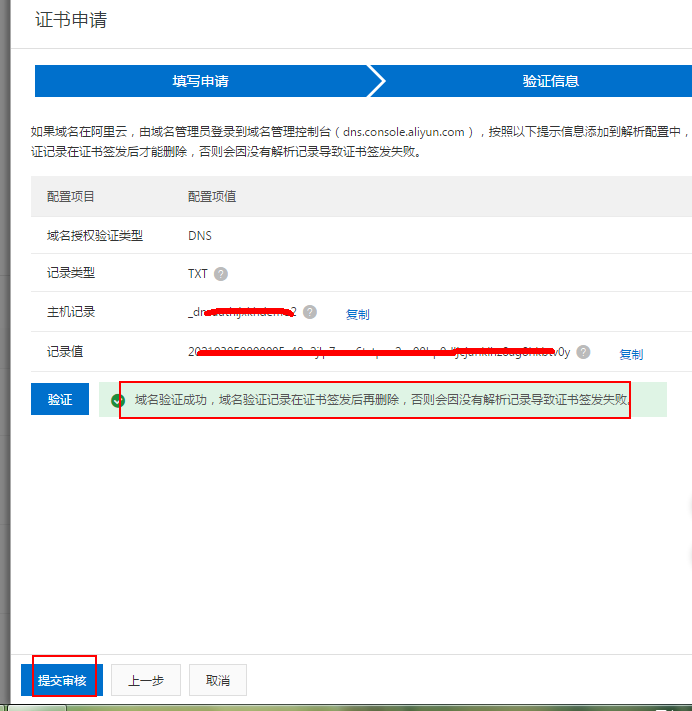692x711 pixels.
Task: Copy the 主机记录 value with 复制
Action: [357, 314]
